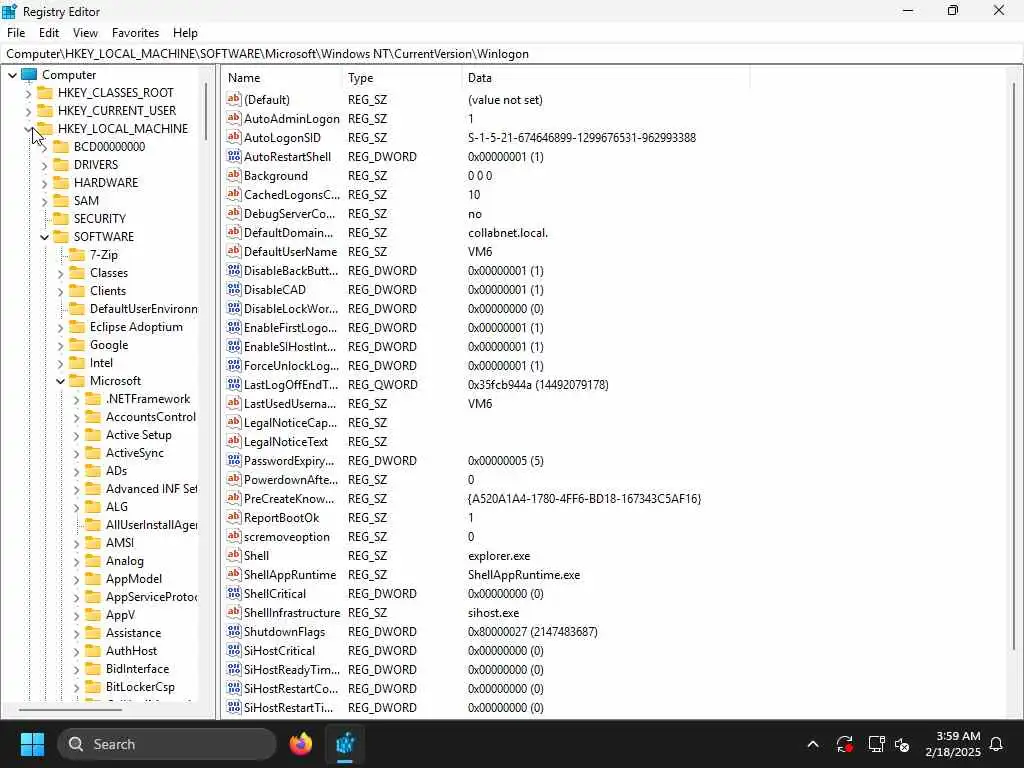Click the ShellInfrastructure string icon
The image size is (1024, 768).
pos(234,613)
